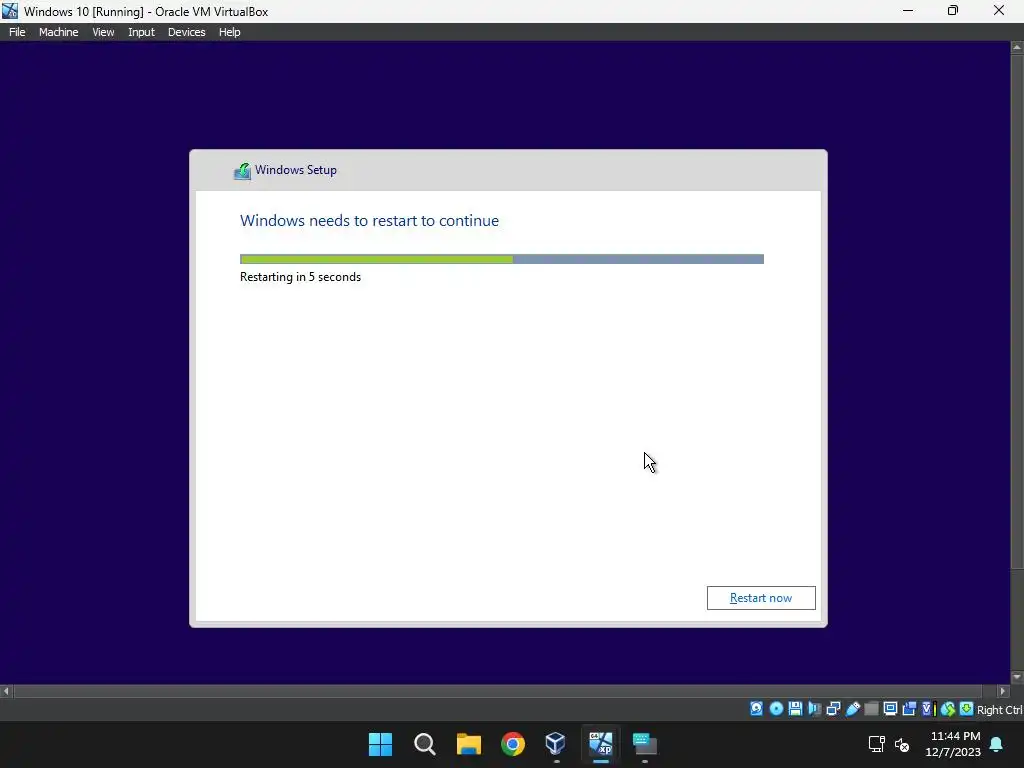
Task: Click the shared folders status icon
Action: [871, 709]
